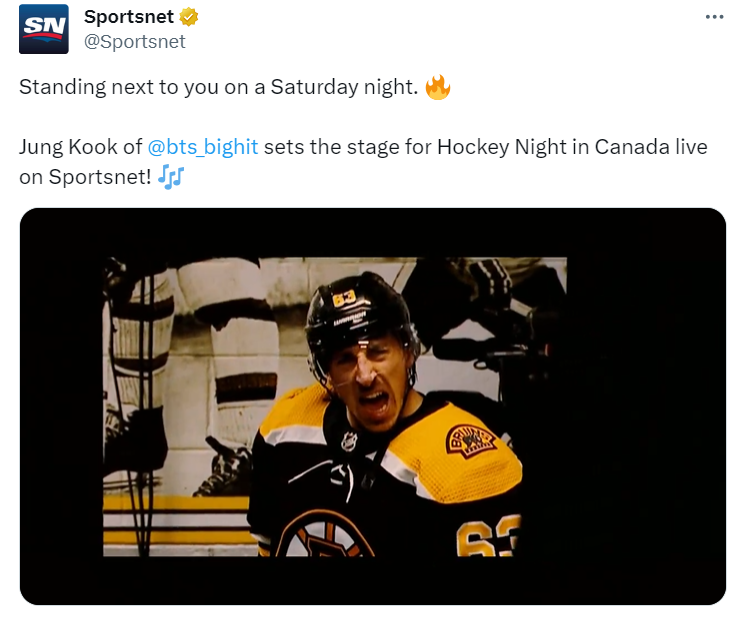The image size is (746, 623).
Task: Click the NHL shield on the jersey collar
Action: coord(349,440)
